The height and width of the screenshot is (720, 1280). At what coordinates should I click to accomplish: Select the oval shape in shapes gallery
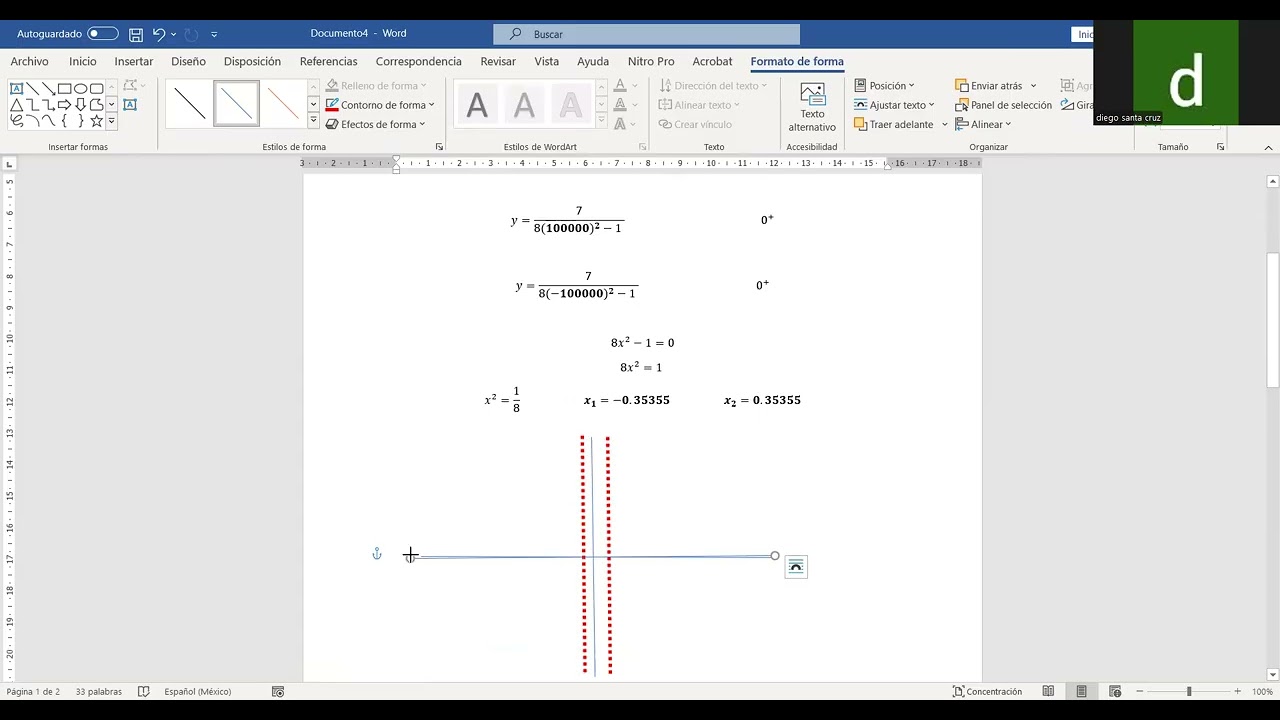(x=80, y=88)
